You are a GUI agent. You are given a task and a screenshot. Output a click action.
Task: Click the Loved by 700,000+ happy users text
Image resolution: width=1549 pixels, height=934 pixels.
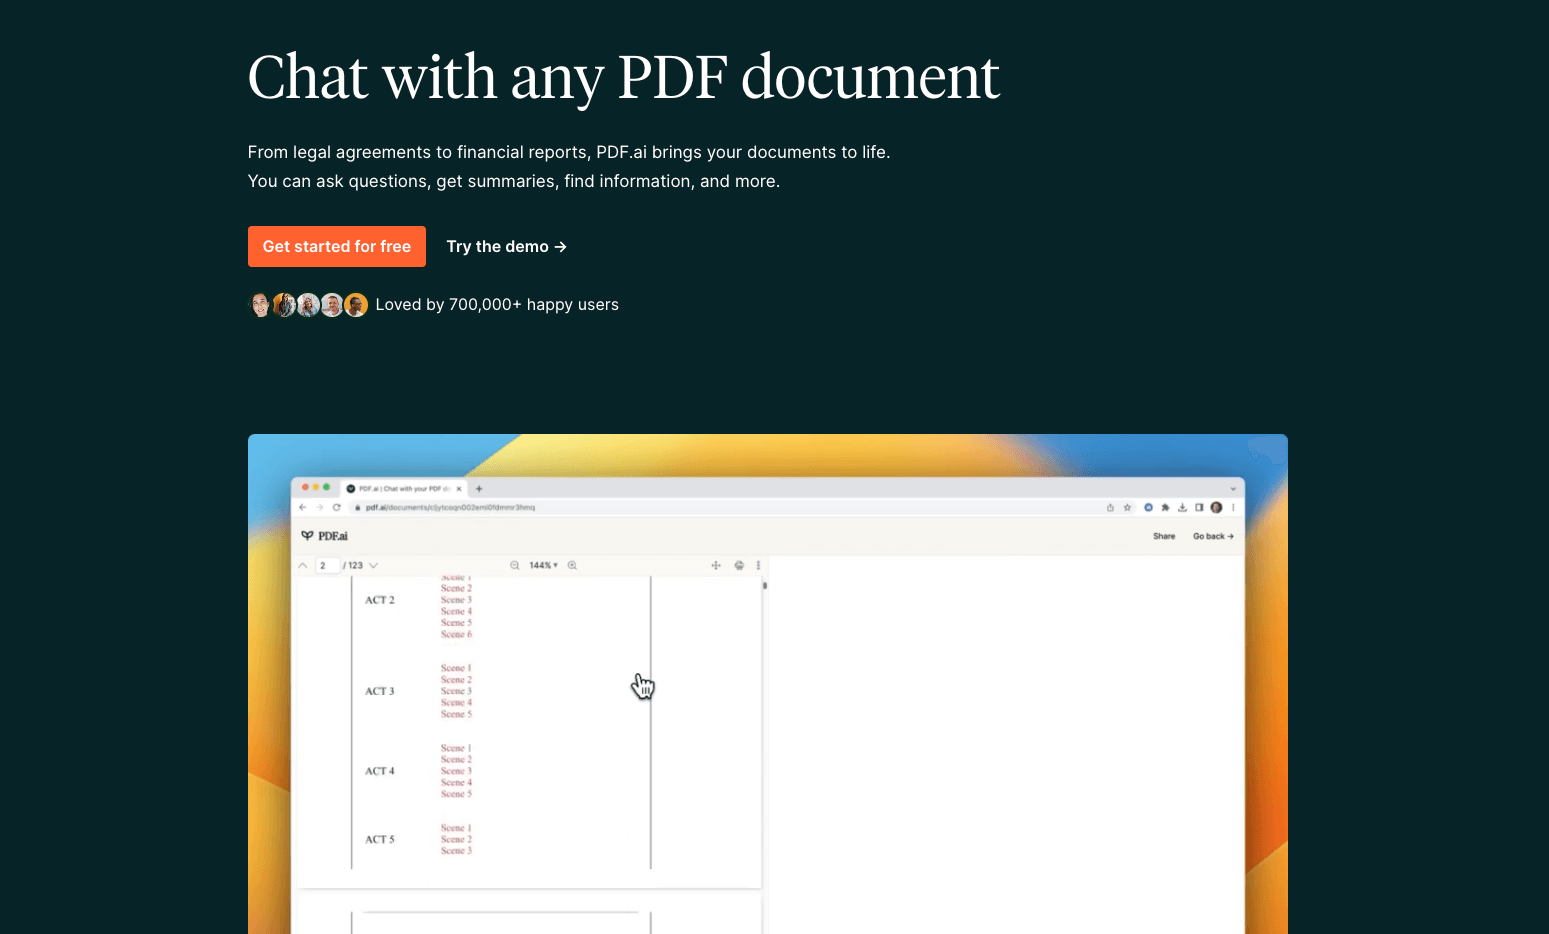coord(497,305)
